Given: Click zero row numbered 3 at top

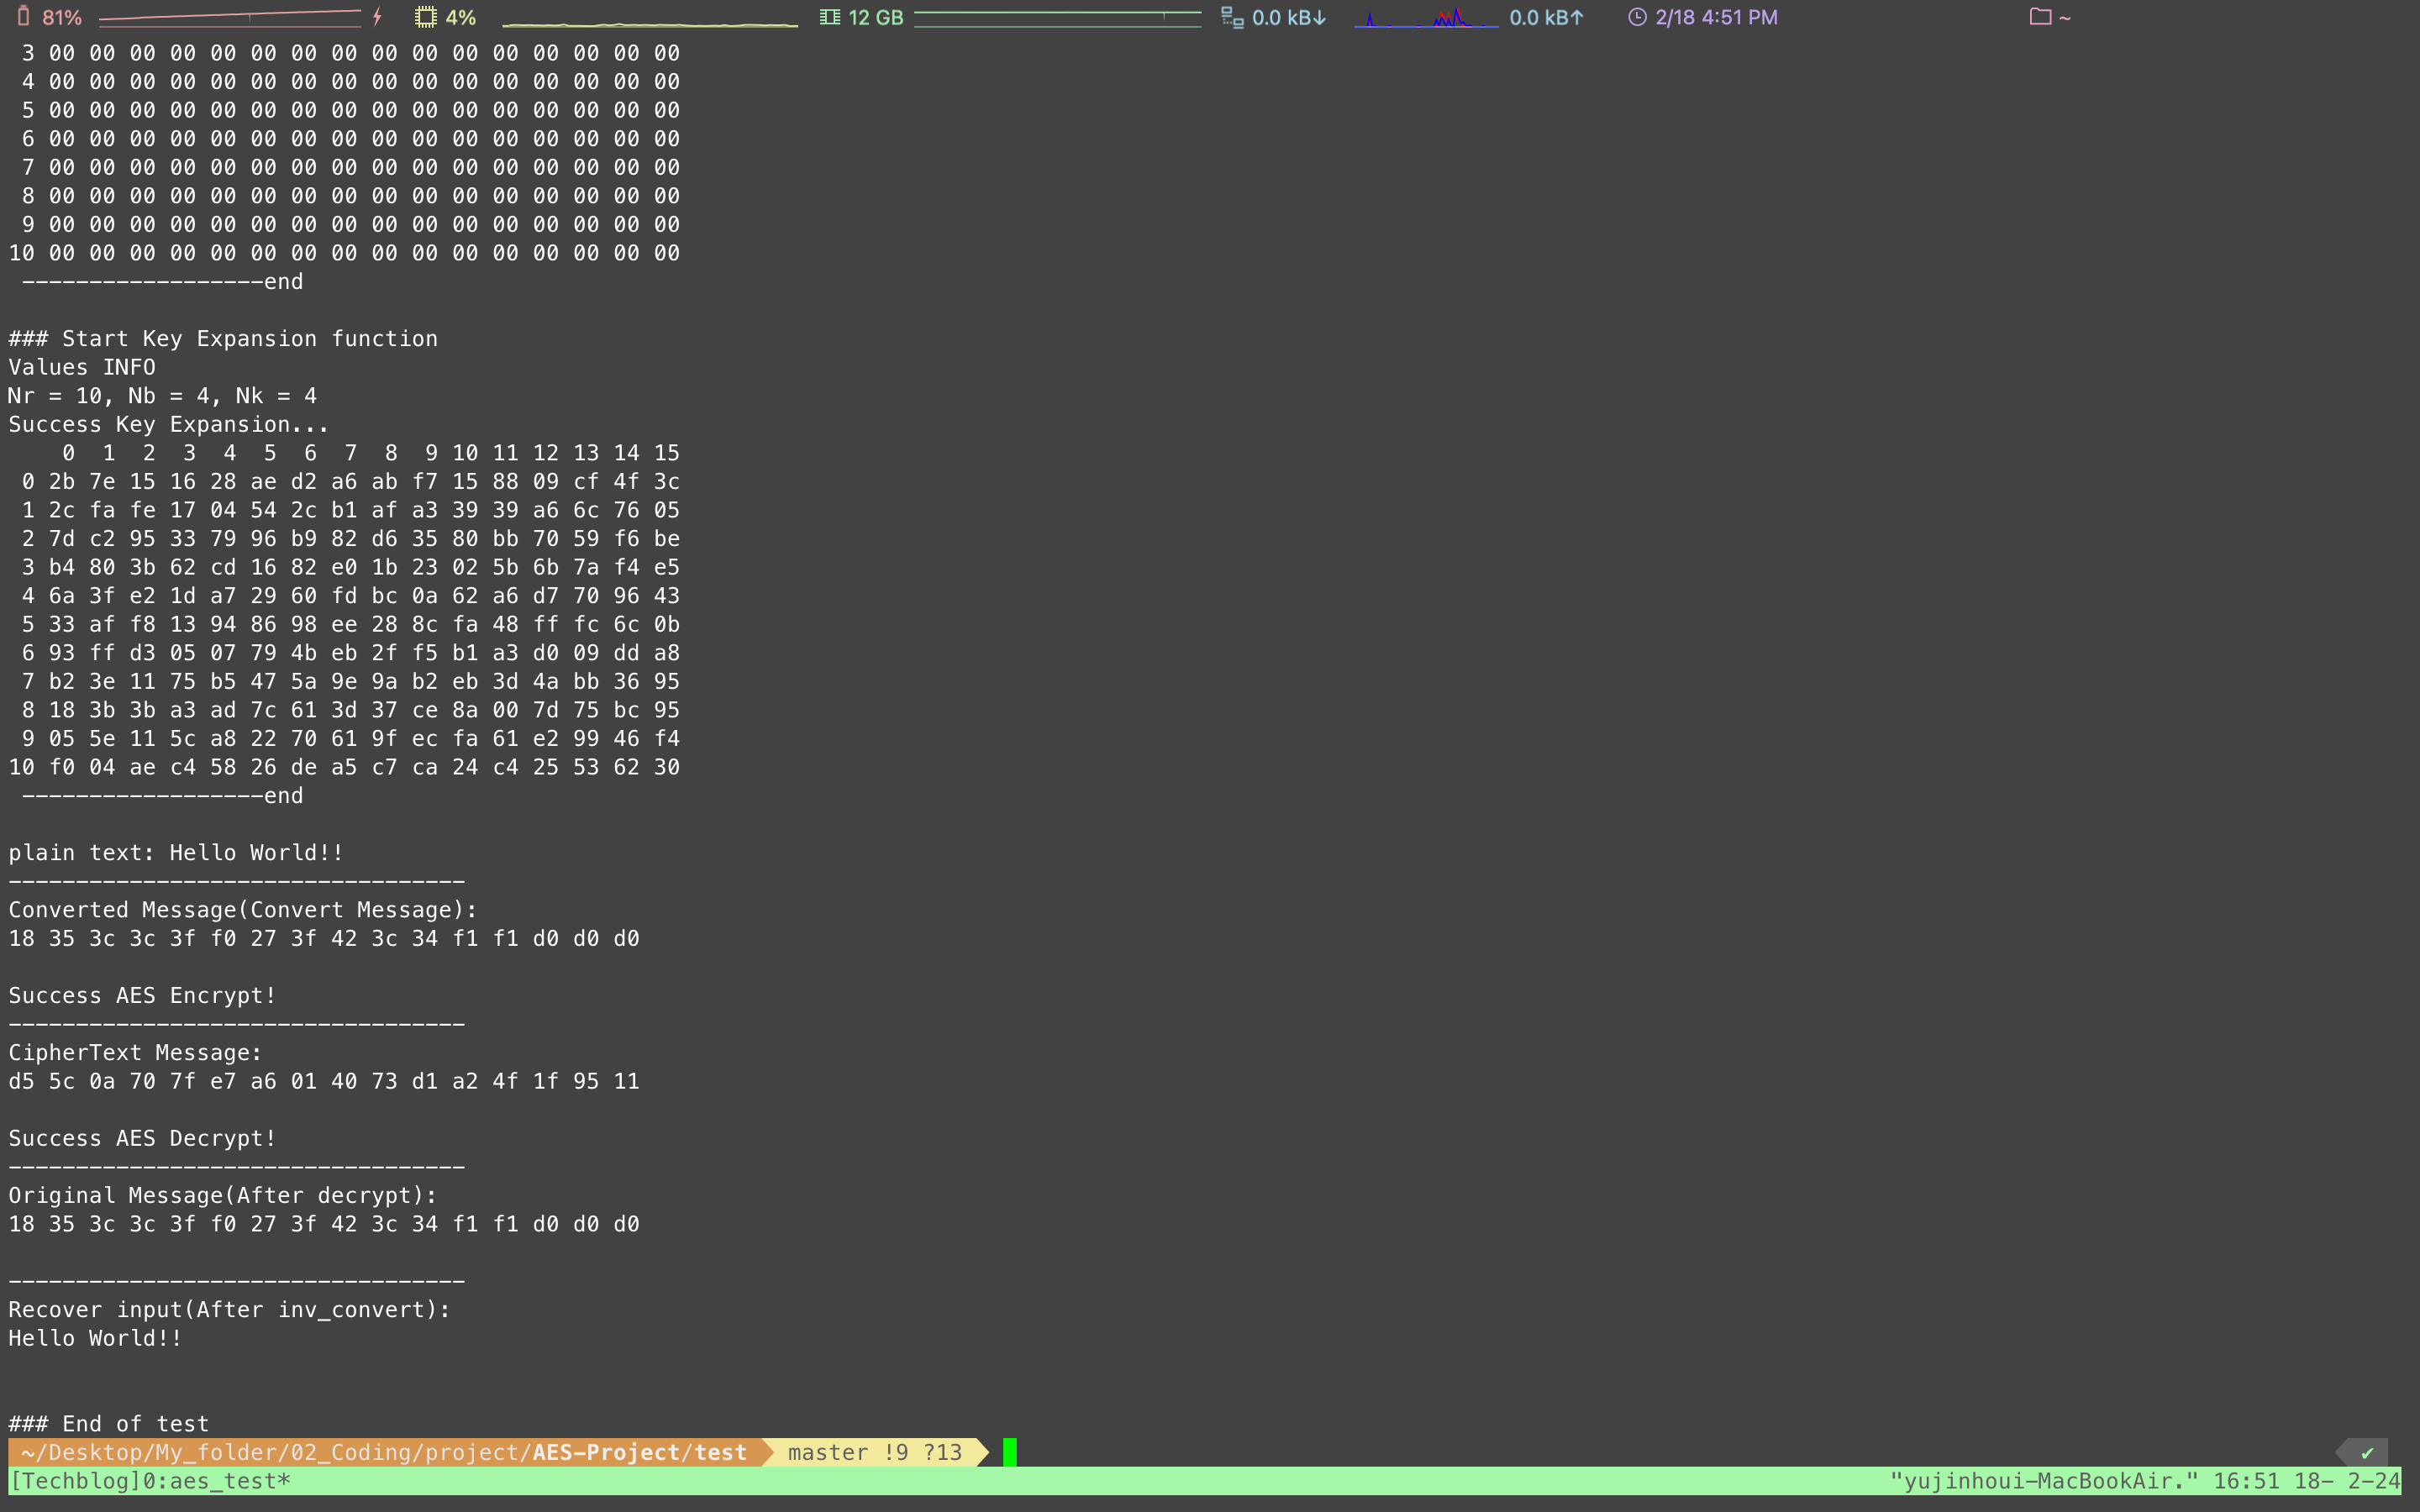Looking at the screenshot, I should [x=351, y=53].
